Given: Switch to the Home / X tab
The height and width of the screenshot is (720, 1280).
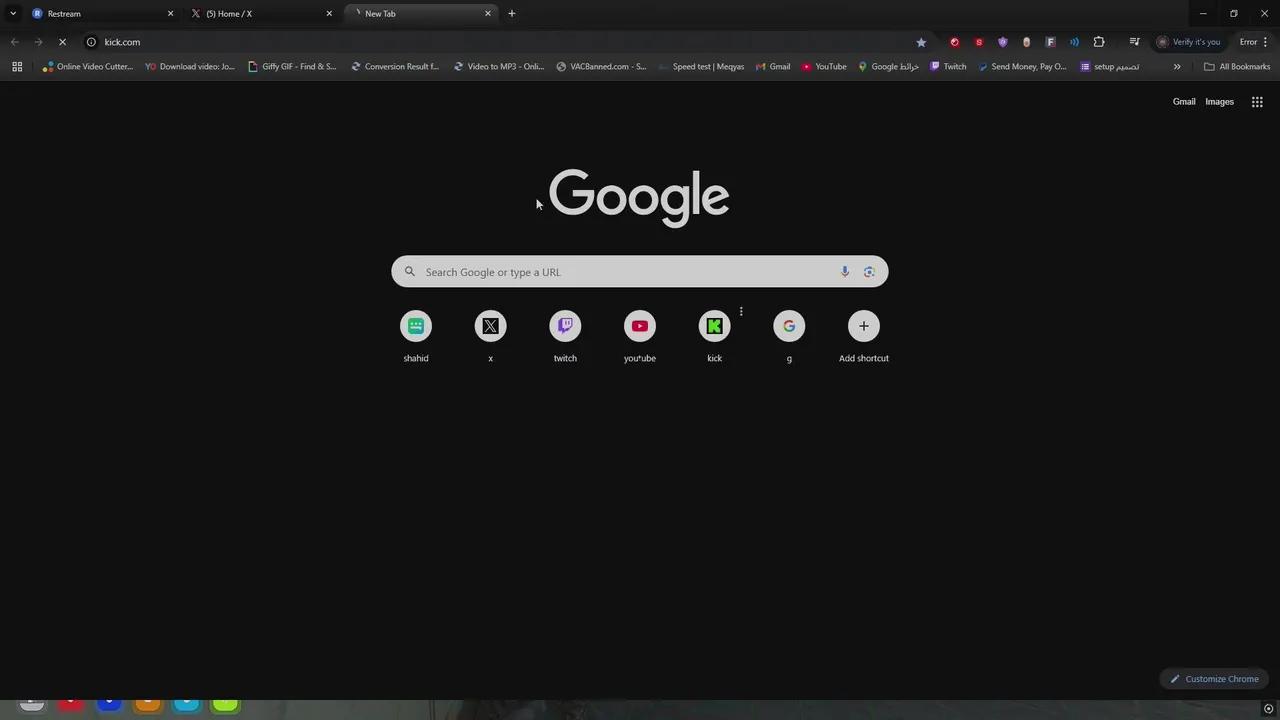Looking at the screenshot, I should click(260, 14).
